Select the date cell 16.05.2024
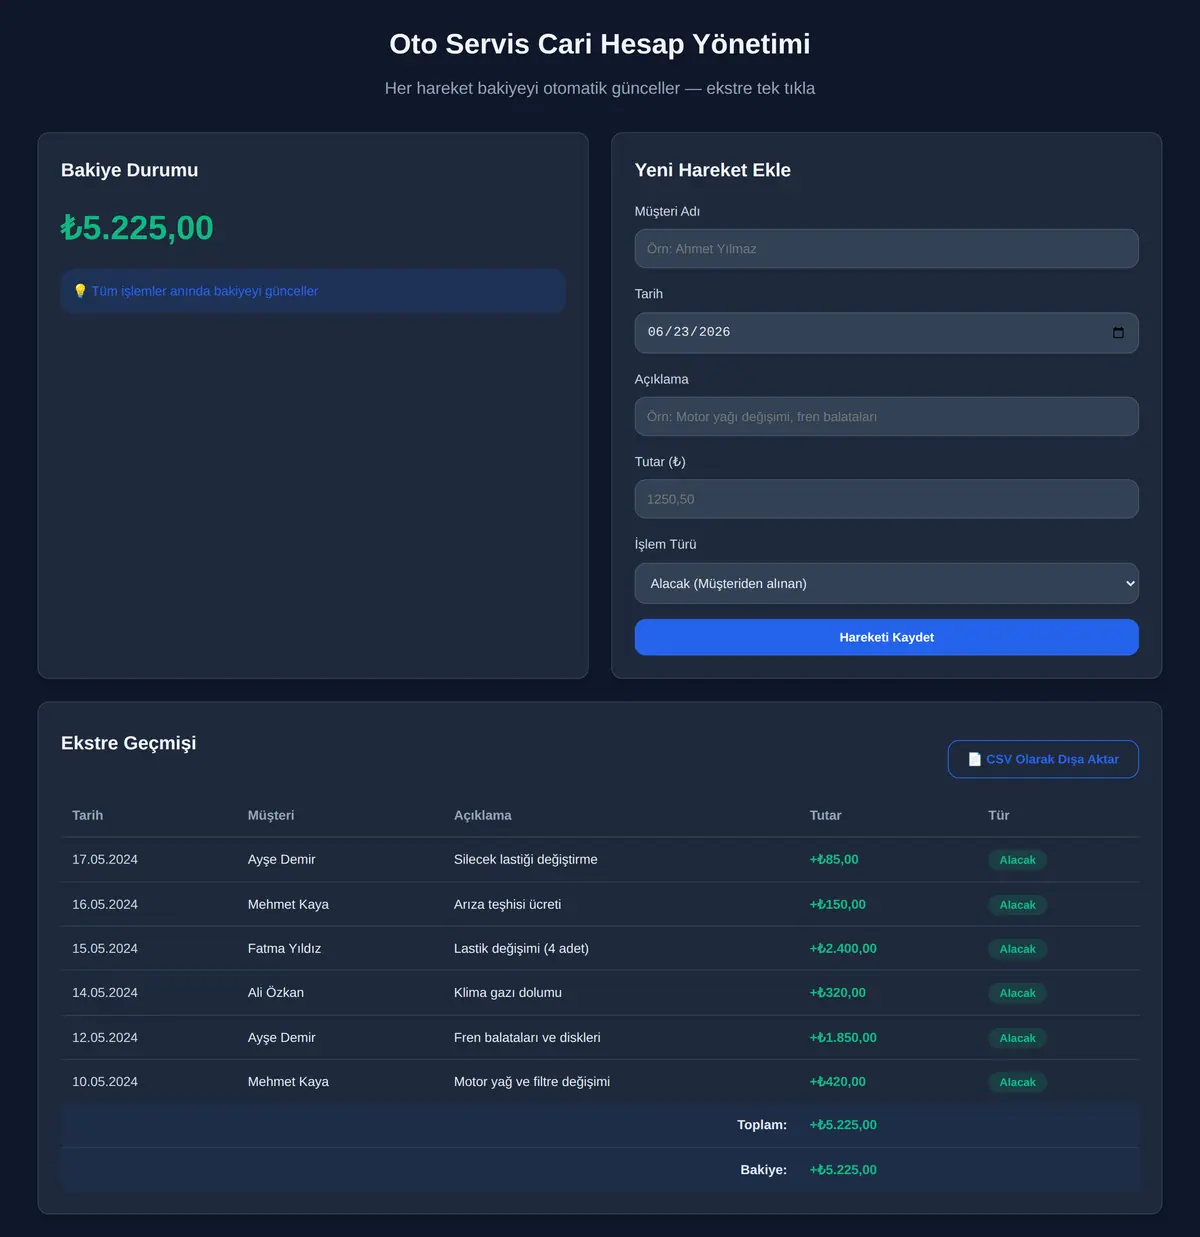1200x1237 pixels. pyautogui.click(x=105, y=904)
